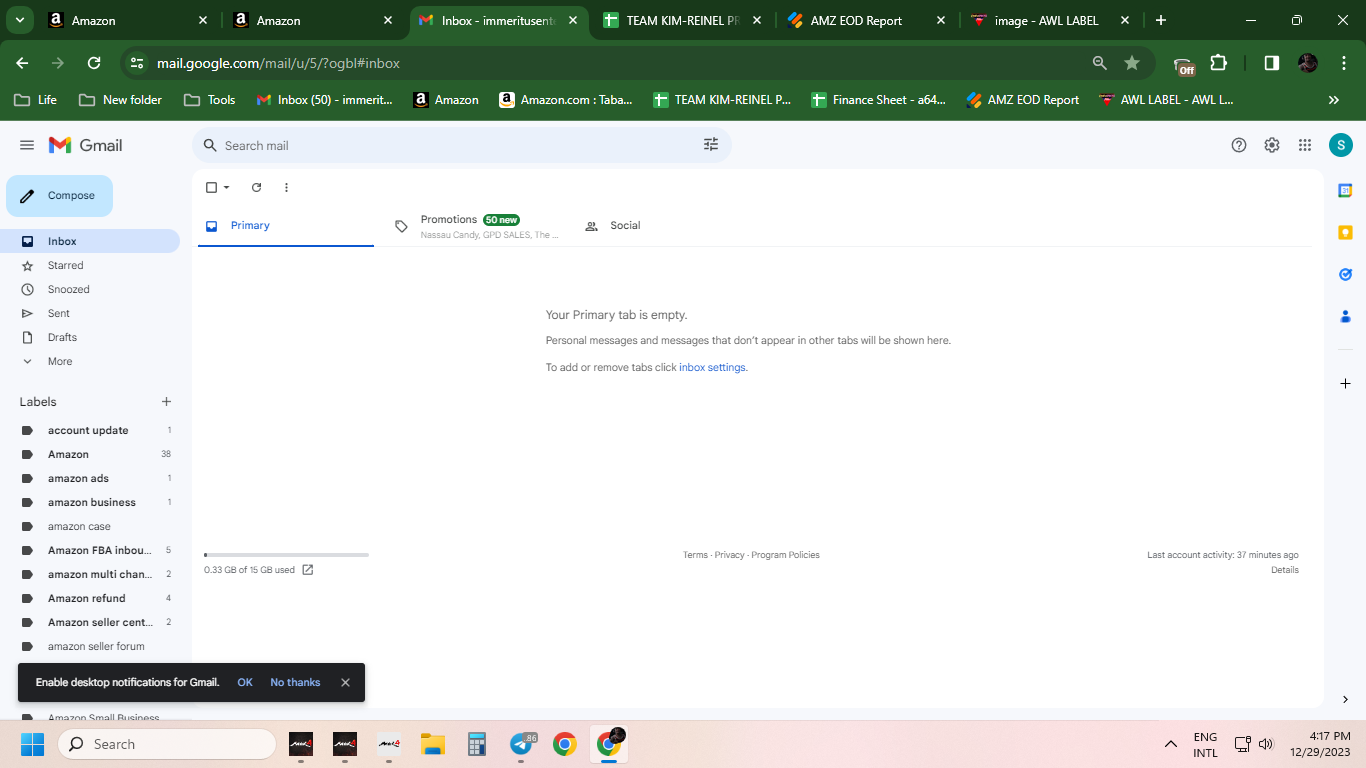Open storage manage external link icon
This screenshot has height=768, width=1366.
tap(308, 570)
